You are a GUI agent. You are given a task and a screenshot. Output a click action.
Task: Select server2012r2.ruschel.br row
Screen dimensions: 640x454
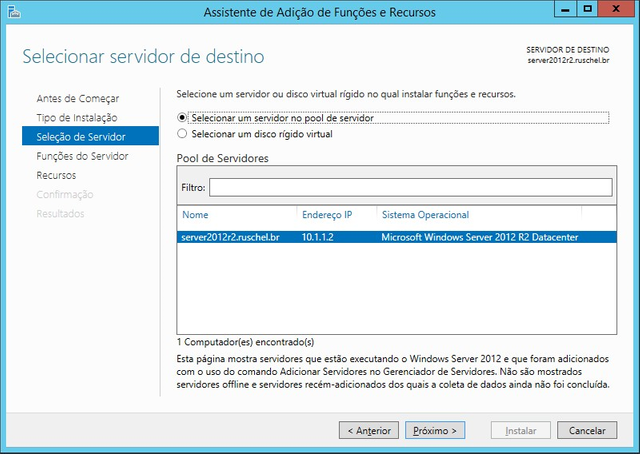click(397, 237)
